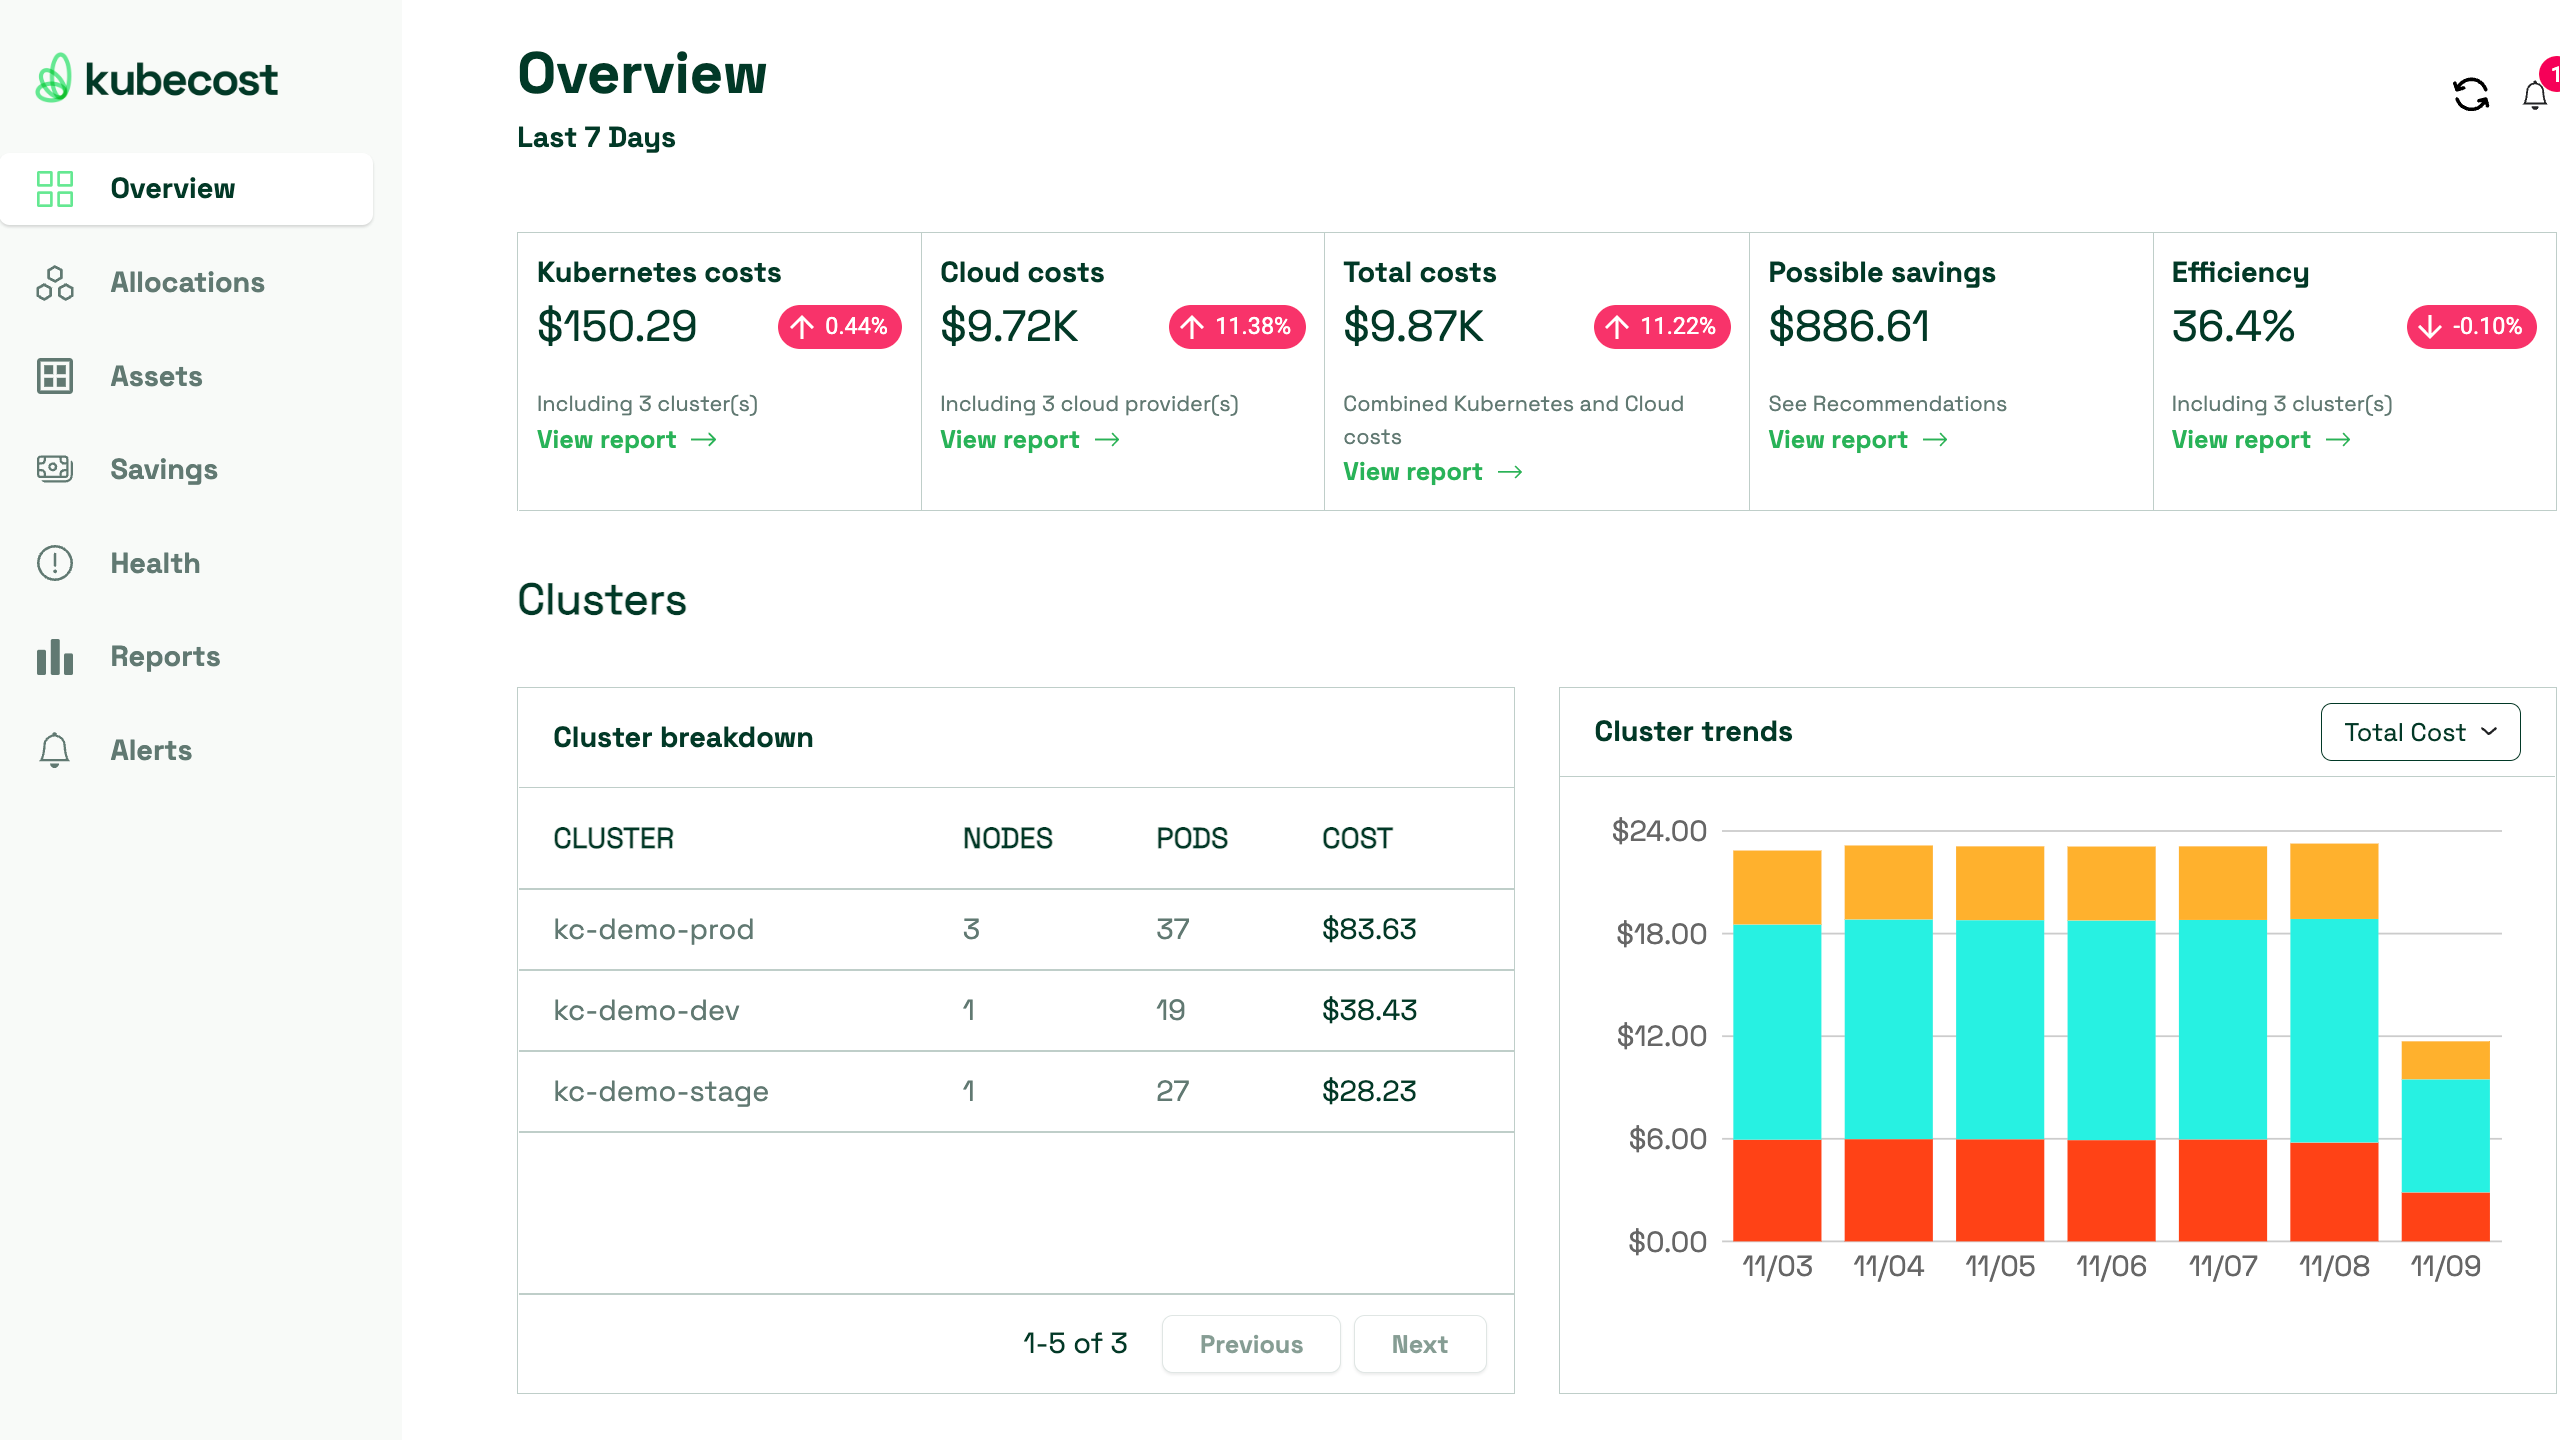
Task: Navigate to Assets using sidebar icon
Action: (55, 375)
